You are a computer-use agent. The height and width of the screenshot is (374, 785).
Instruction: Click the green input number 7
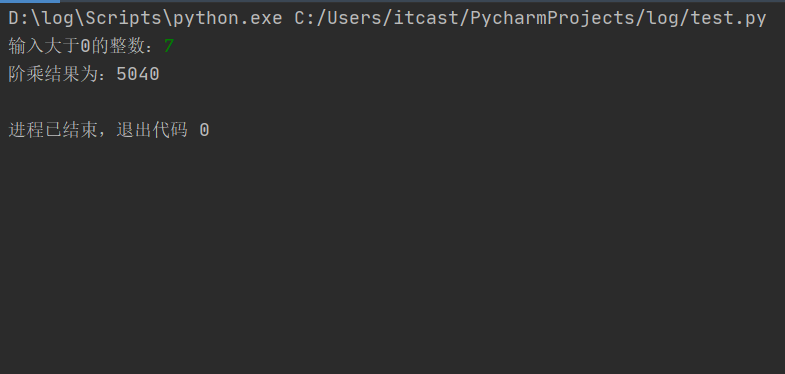169,47
